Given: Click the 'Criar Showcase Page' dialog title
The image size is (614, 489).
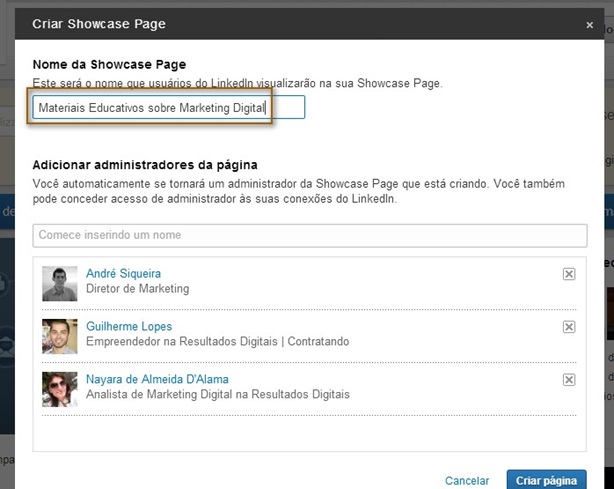Looking at the screenshot, I should point(99,22).
